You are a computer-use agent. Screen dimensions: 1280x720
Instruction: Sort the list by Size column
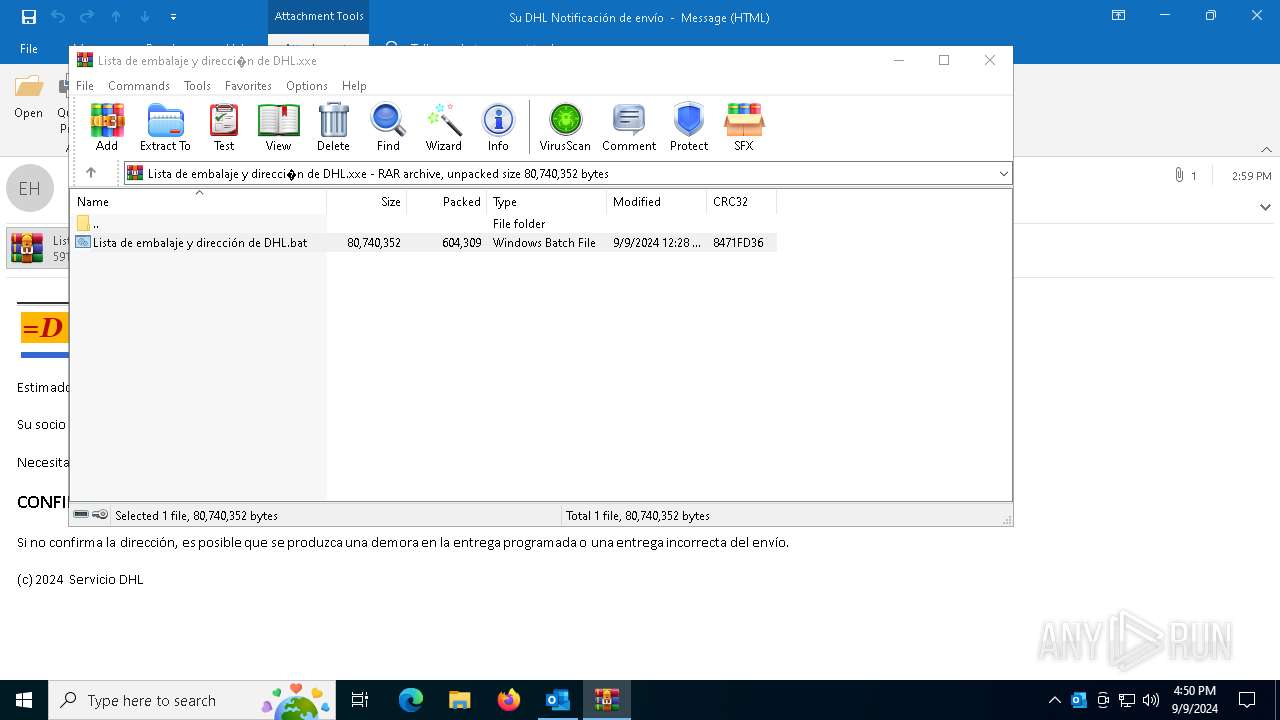pyautogui.click(x=367, y=201)
